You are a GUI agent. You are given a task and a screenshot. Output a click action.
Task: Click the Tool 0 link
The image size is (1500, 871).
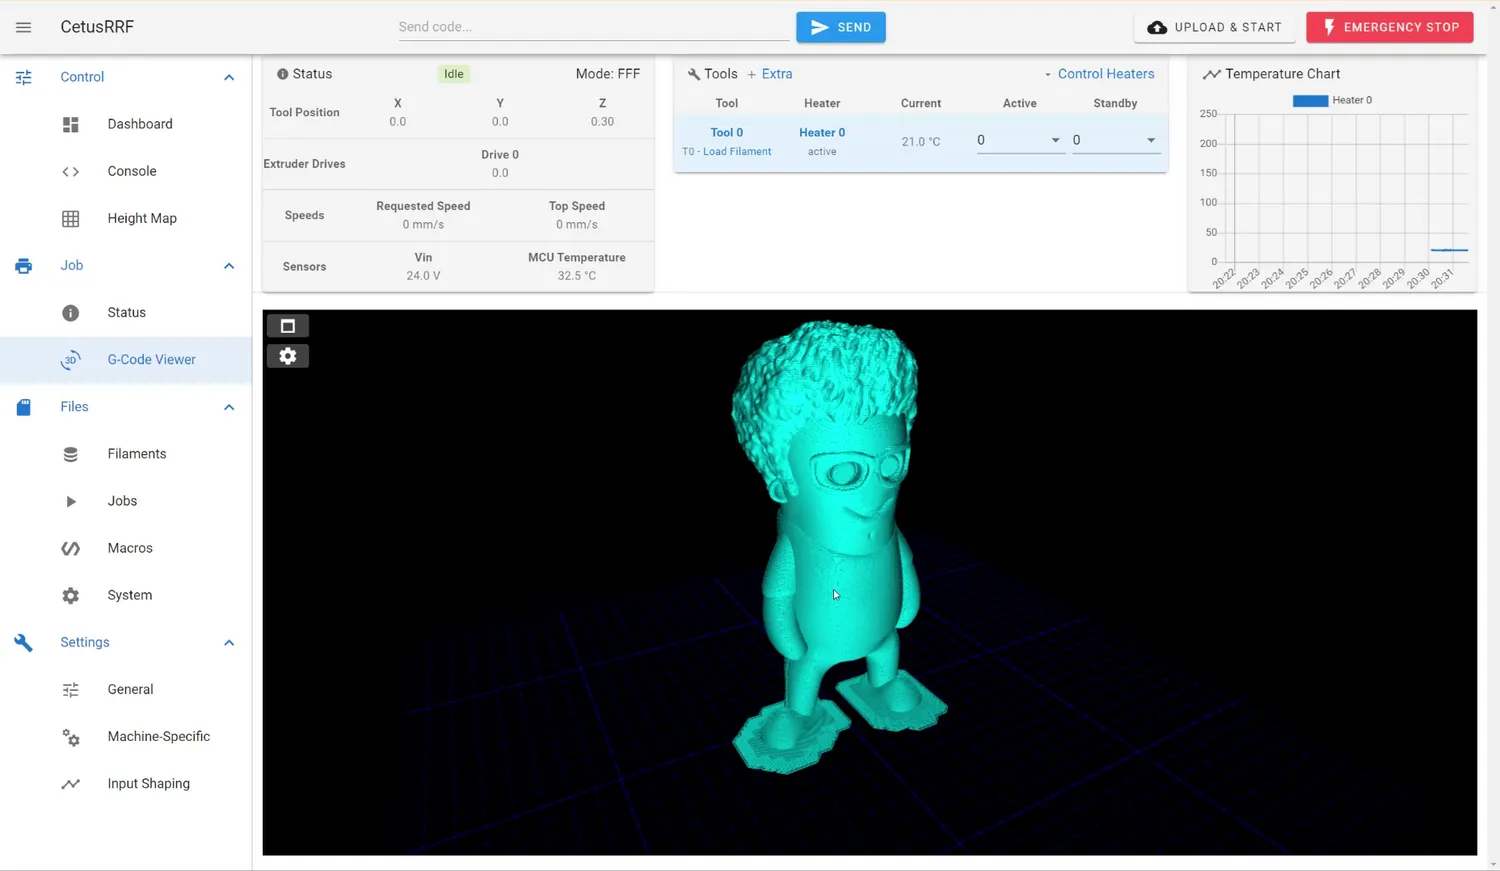727,133
